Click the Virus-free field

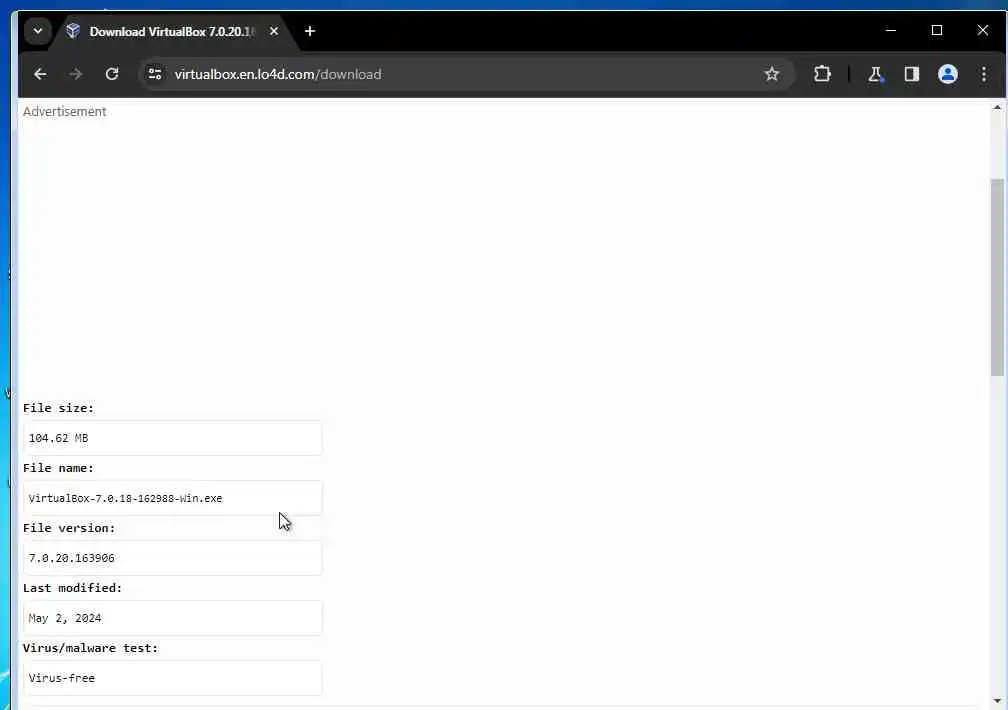click(172, 678)
